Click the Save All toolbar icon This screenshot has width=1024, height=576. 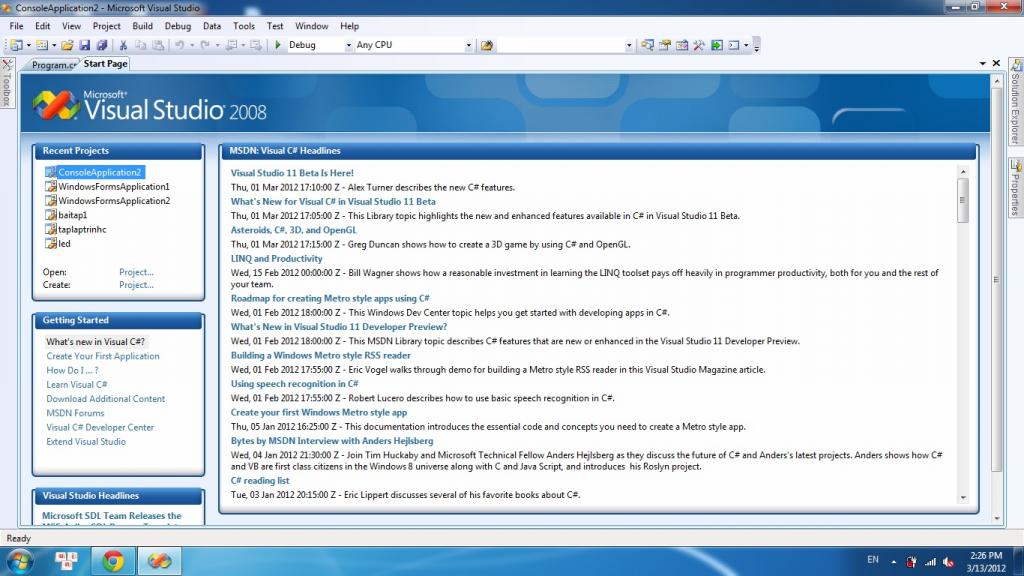point(102,45)
